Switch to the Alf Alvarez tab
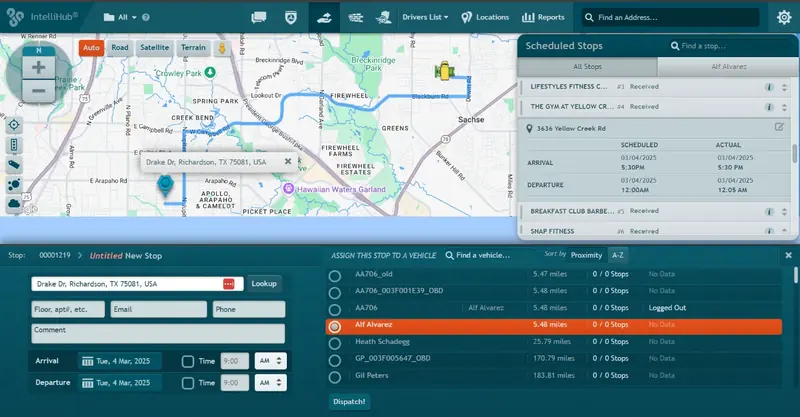The width and height of the screenshot is (800, 417). [729, 67]
